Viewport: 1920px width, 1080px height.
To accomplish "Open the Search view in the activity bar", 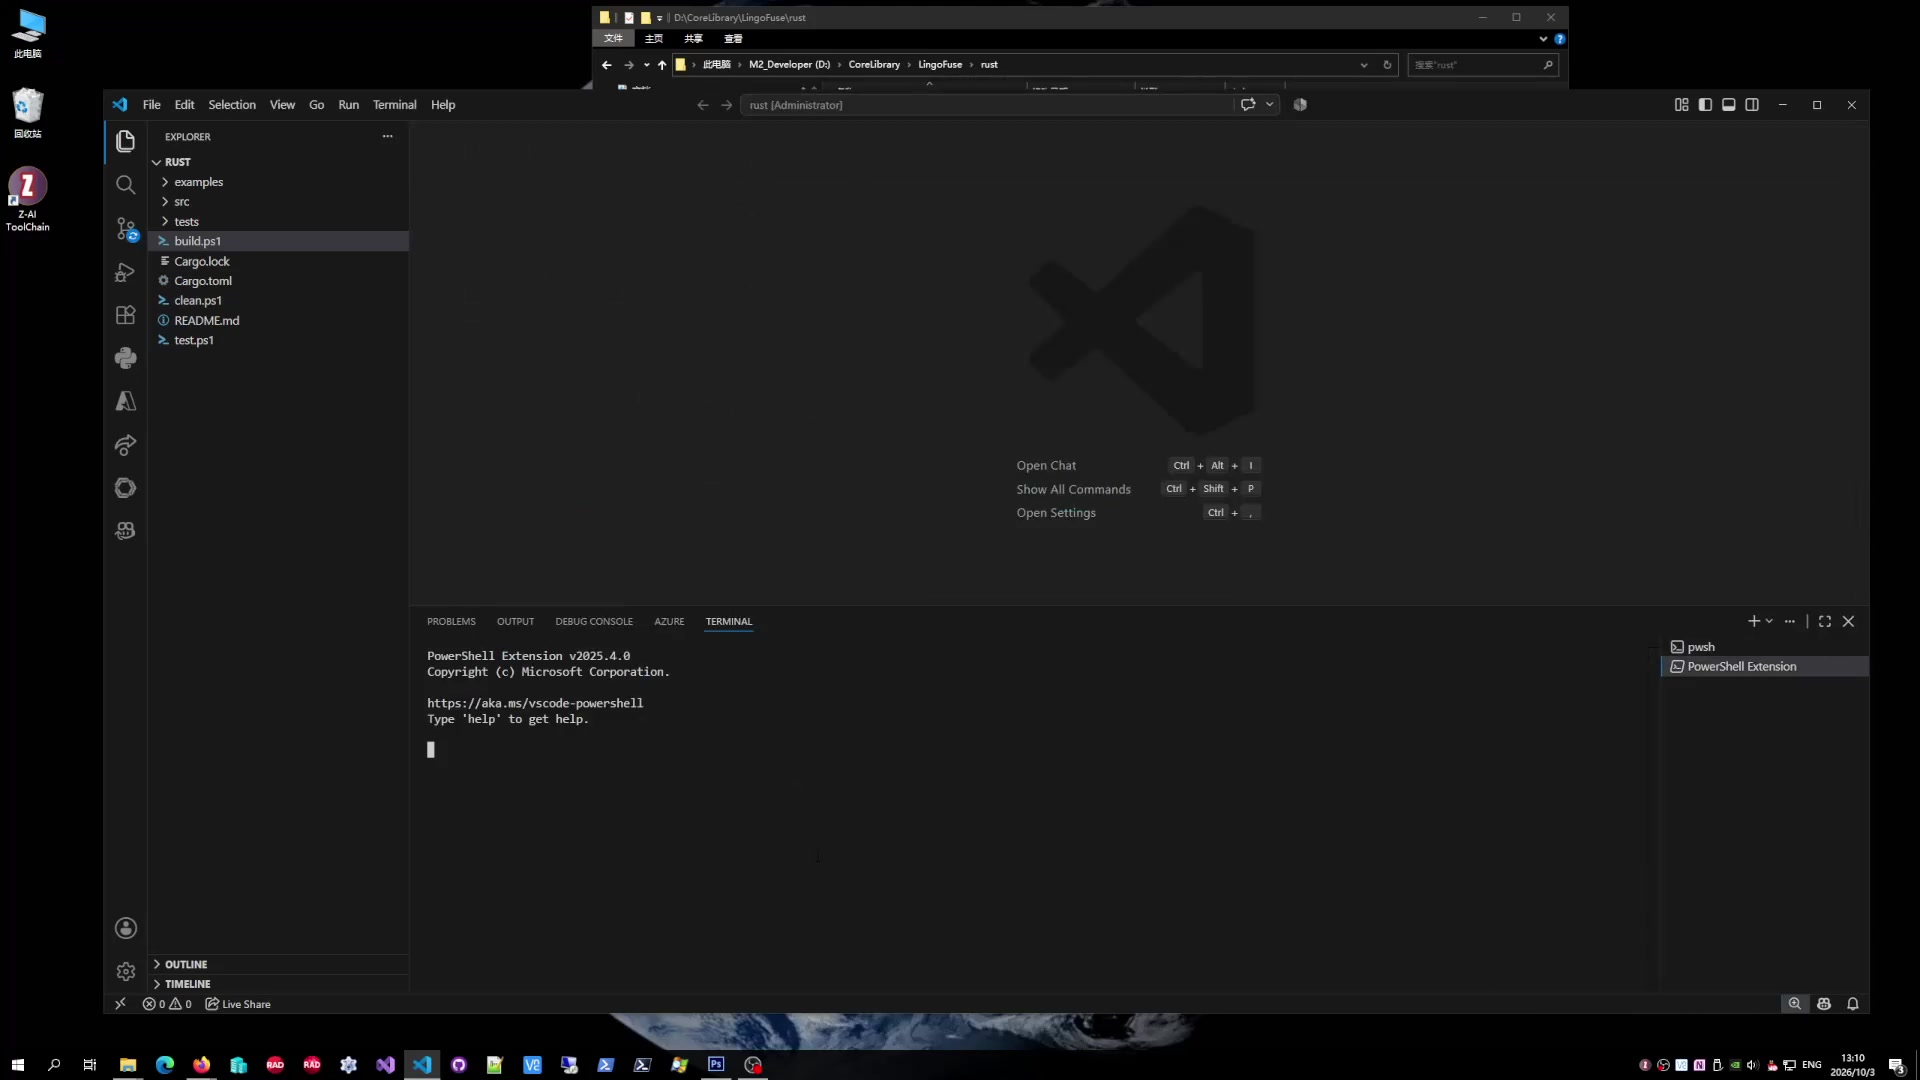I will (x=125, y=185).
